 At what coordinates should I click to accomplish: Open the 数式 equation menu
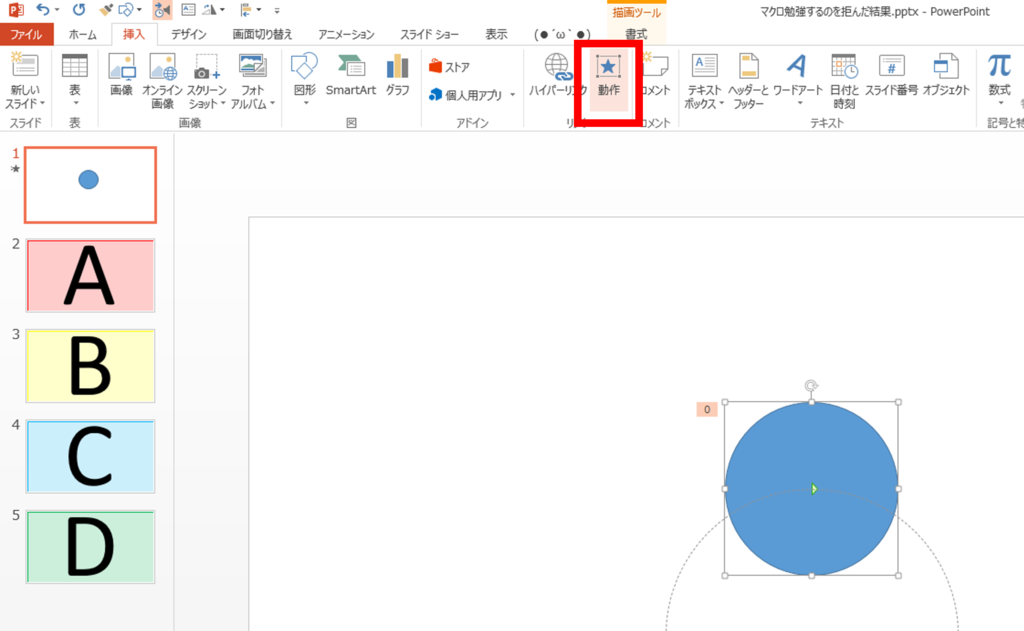pyautogui.click(x=999, y=80)
